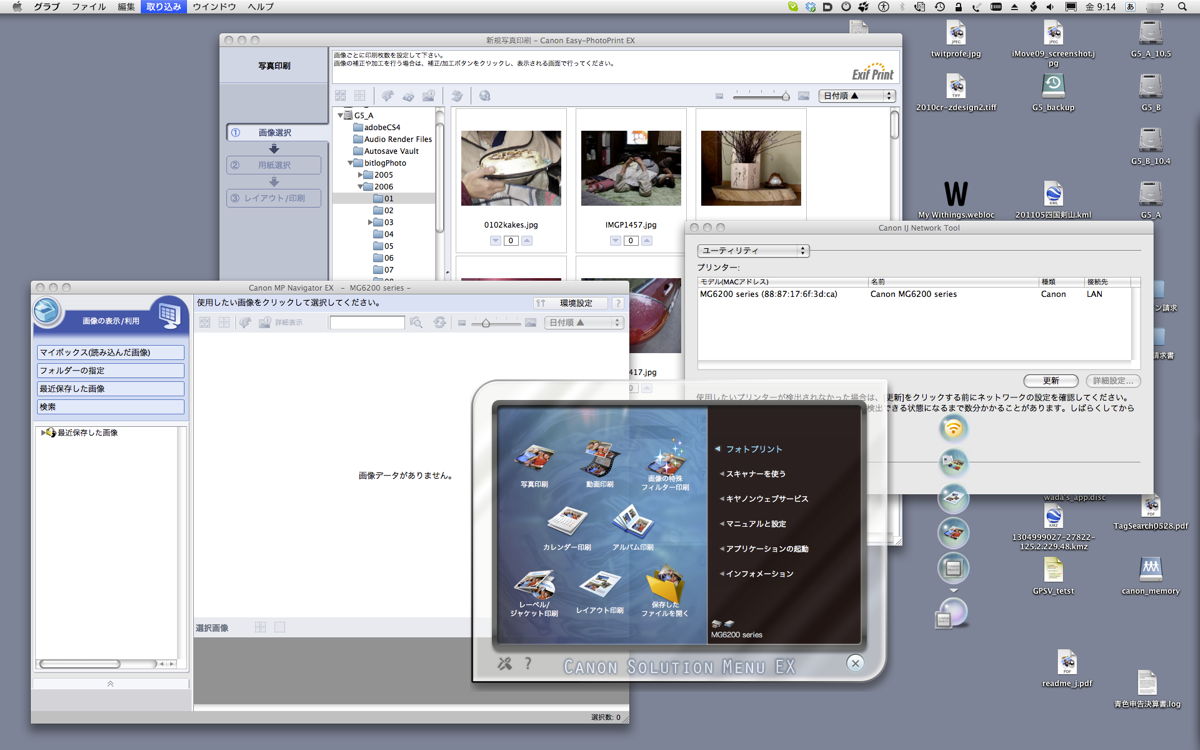Click the wireless icon in the Solution Menu shortcut strip

coord(954,429)
